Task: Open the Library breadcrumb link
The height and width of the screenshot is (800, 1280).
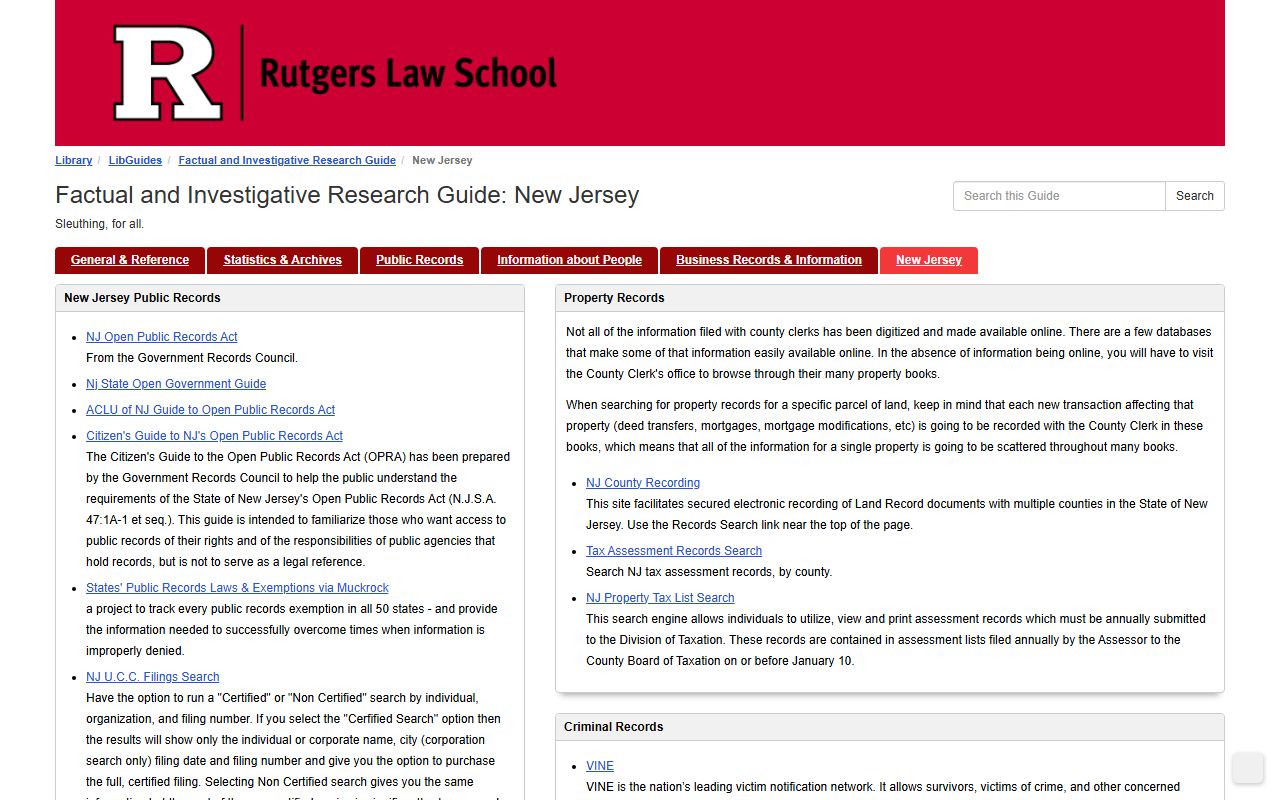Action: point(74,160)
